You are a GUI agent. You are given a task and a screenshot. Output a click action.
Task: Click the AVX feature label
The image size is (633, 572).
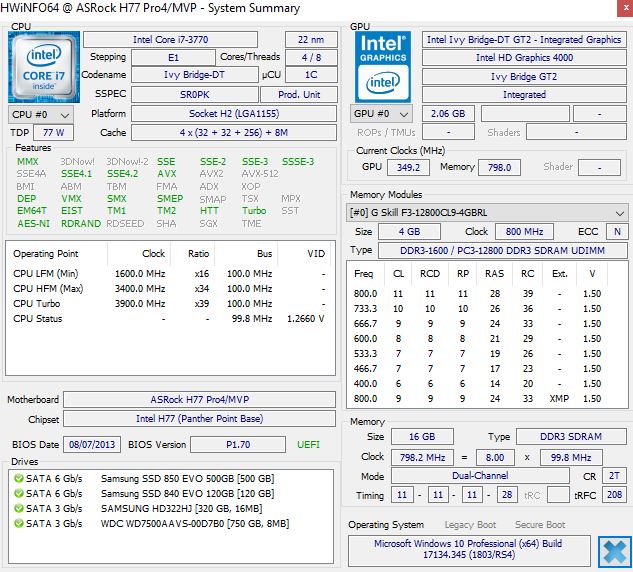pyautogui.click(x=167, y=174)
